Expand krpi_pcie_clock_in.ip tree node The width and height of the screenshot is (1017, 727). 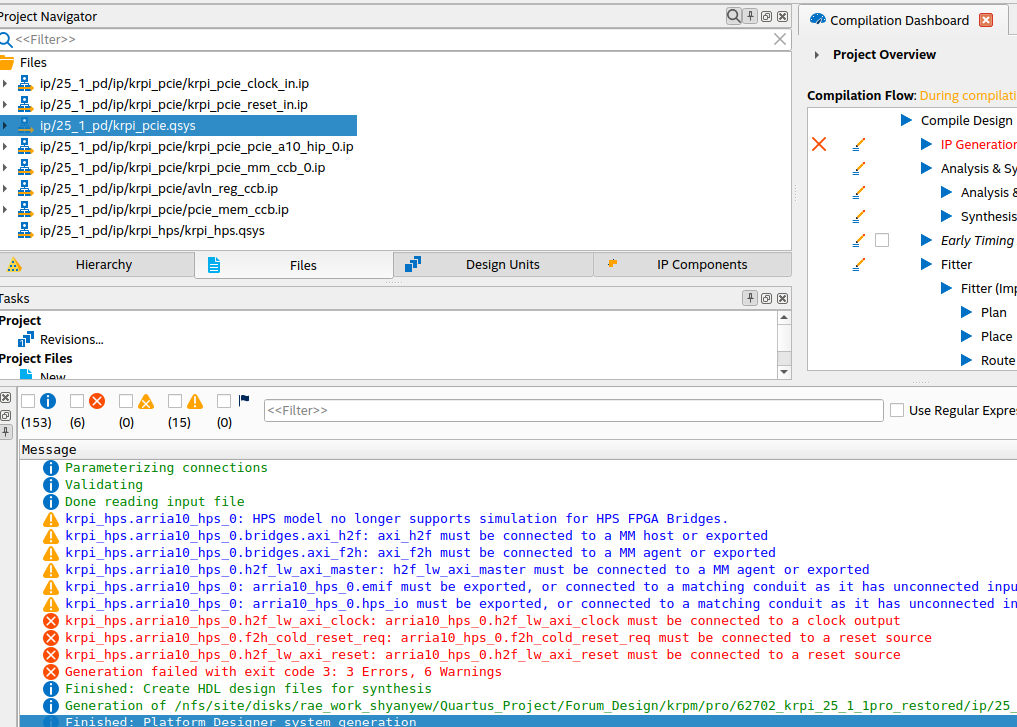(5, 84)
